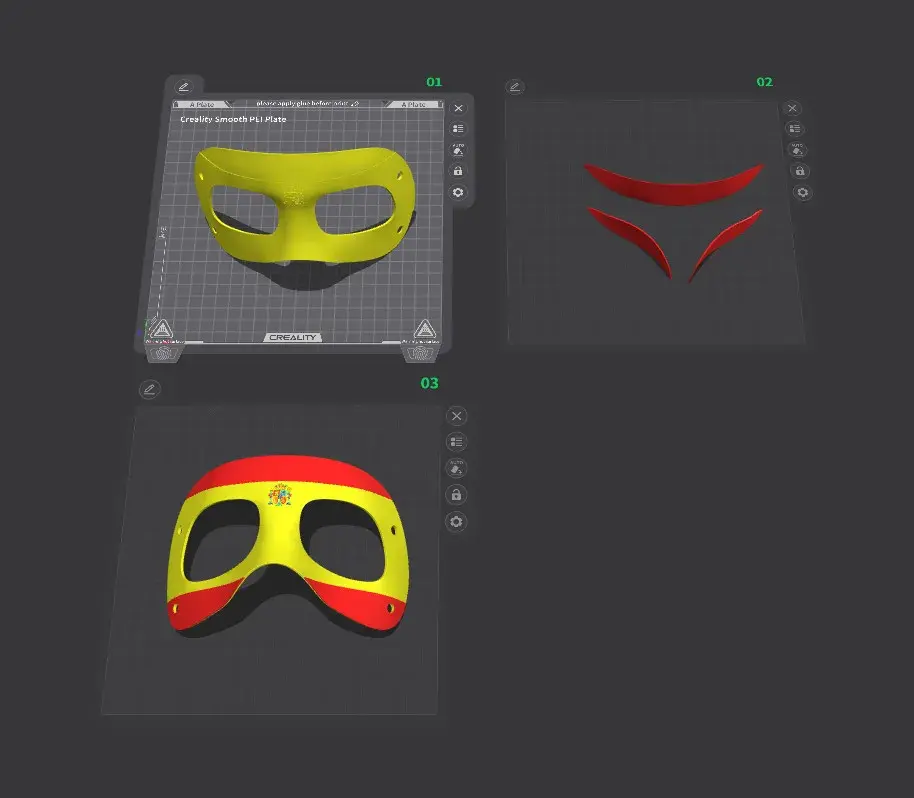Rename plate 03 using the pencil icon
Viewport: 914px width, 798px height.
(x=149, y=389)
